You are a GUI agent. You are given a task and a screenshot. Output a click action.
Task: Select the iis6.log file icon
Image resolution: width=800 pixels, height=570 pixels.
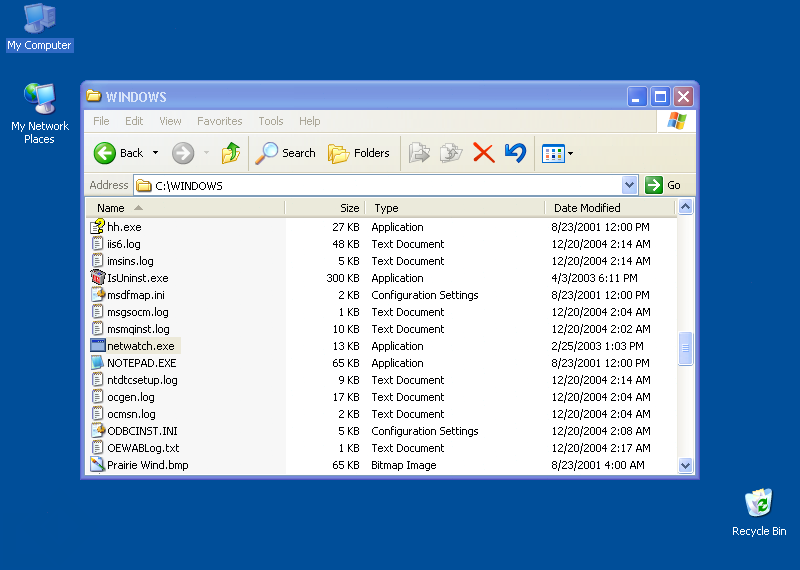coord(97,244)
